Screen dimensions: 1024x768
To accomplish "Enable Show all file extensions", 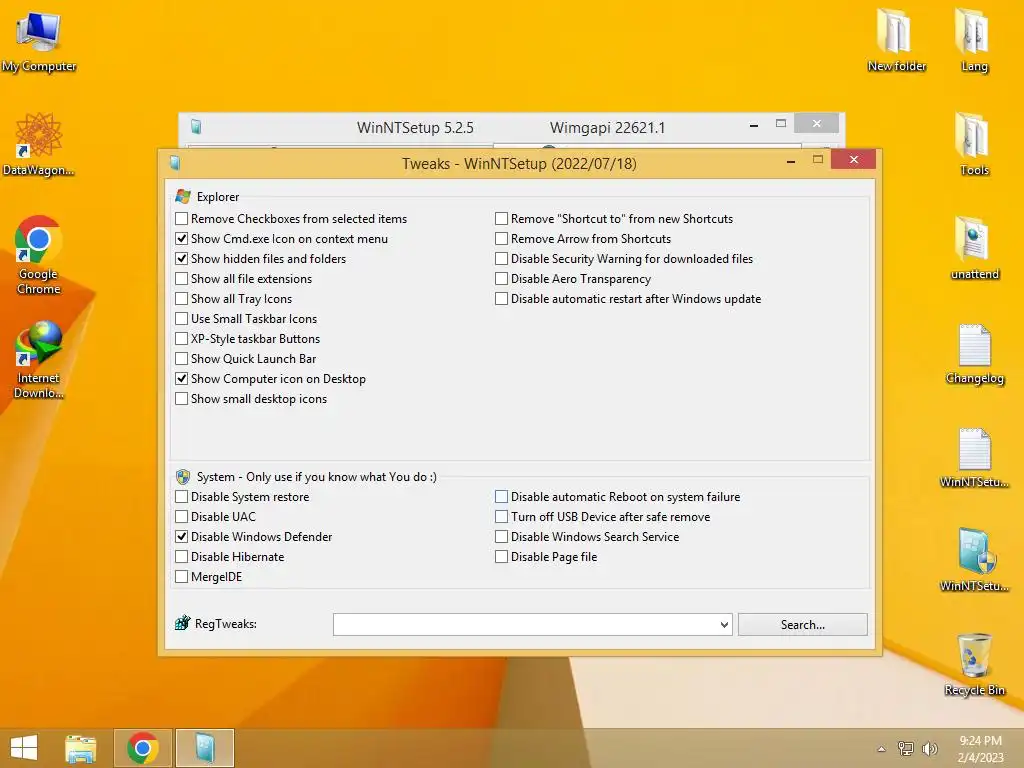I will point(182,278).
